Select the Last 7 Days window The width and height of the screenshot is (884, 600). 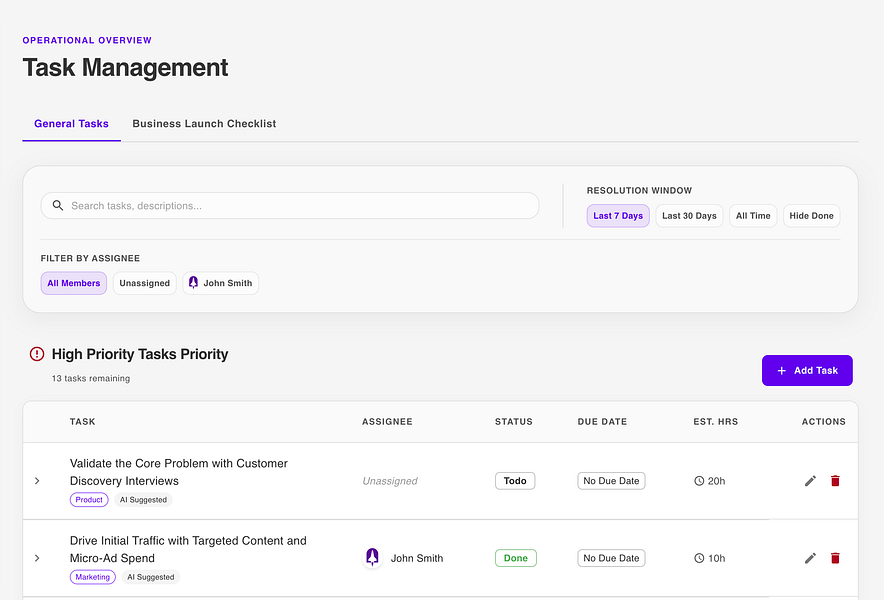[618, 215]
